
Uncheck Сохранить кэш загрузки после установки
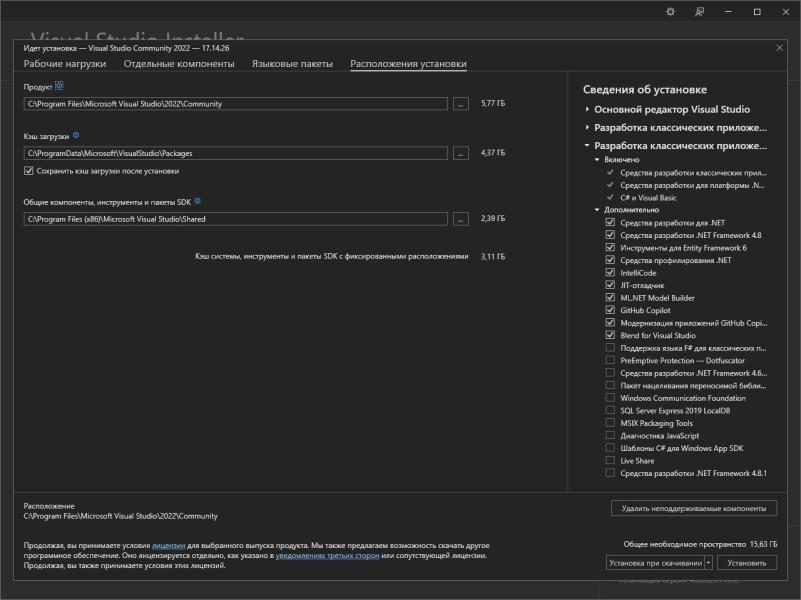pyautogui.click(x=28, y=171)
